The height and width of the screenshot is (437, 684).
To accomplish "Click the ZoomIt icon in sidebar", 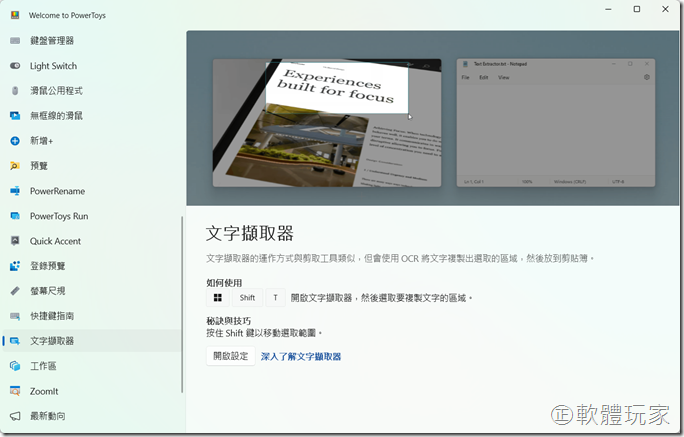I will (x=15, y=391).
